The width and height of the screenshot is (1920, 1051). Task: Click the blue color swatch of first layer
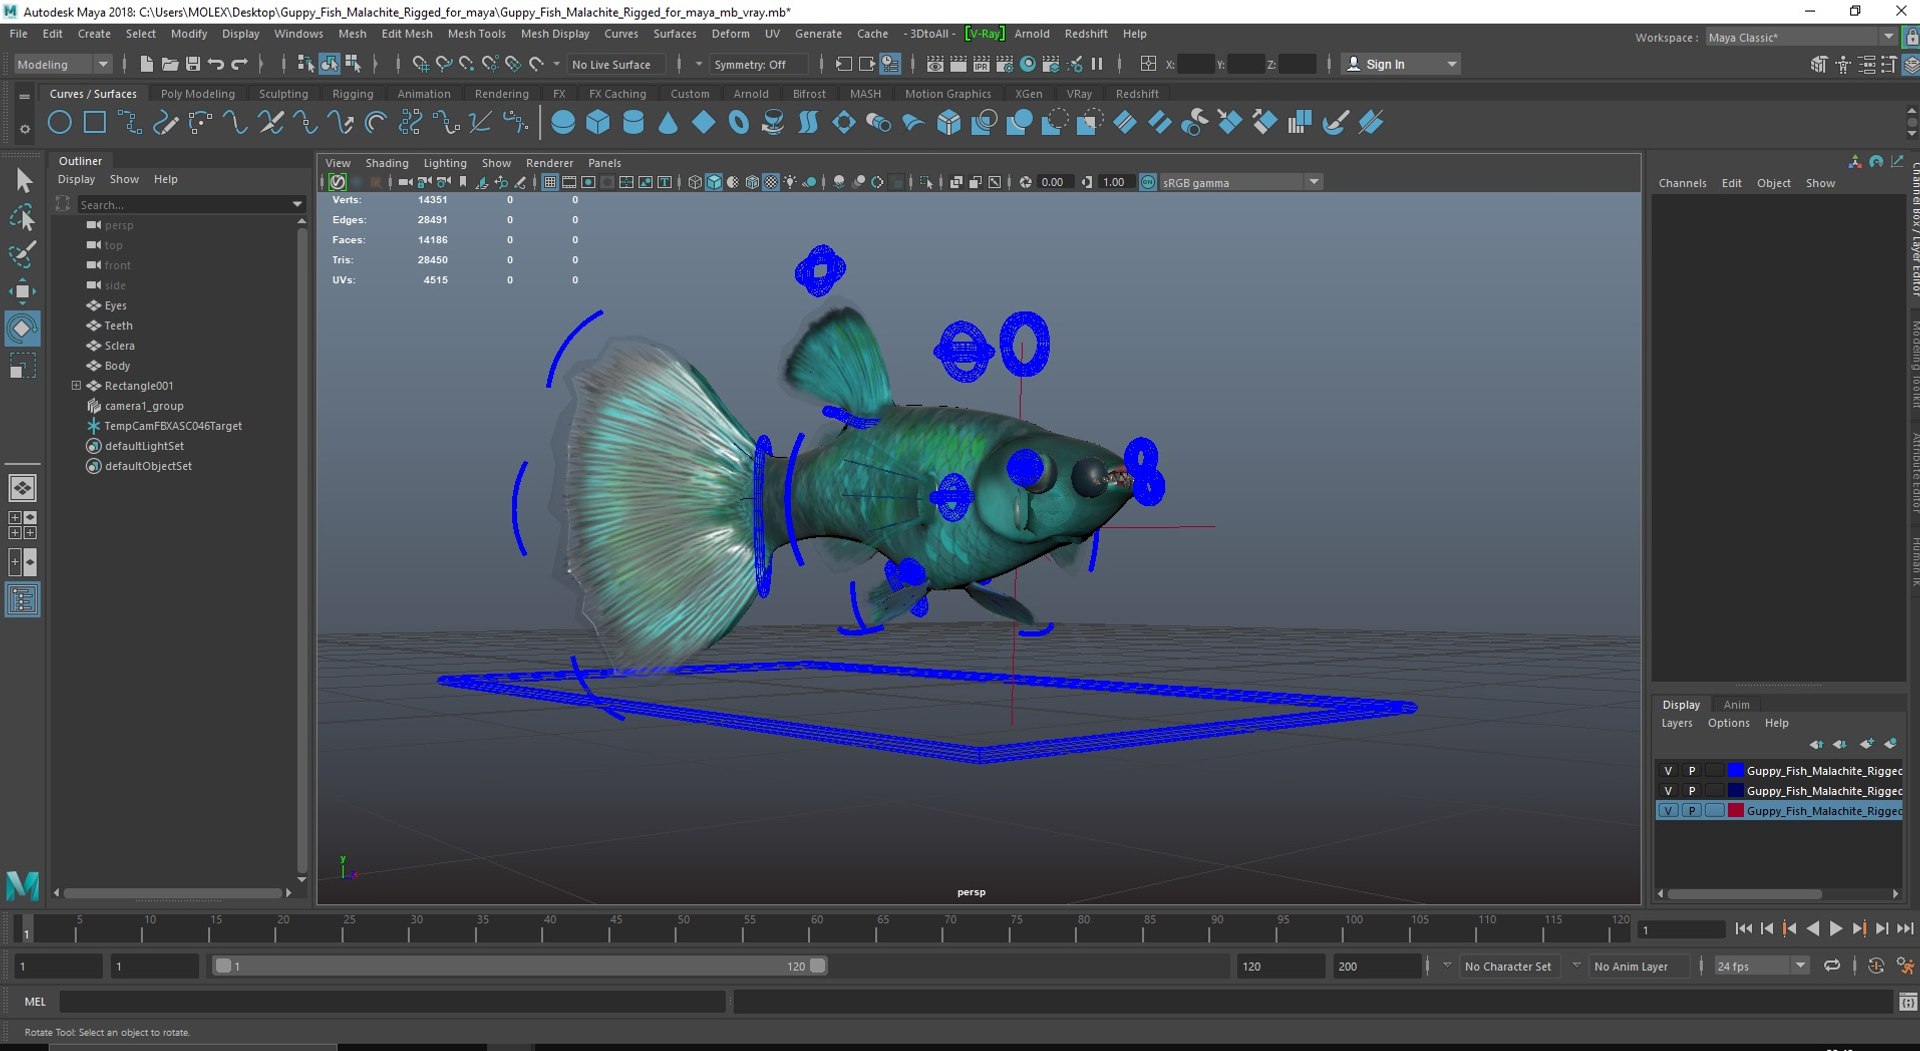(x=1736, y=771)
